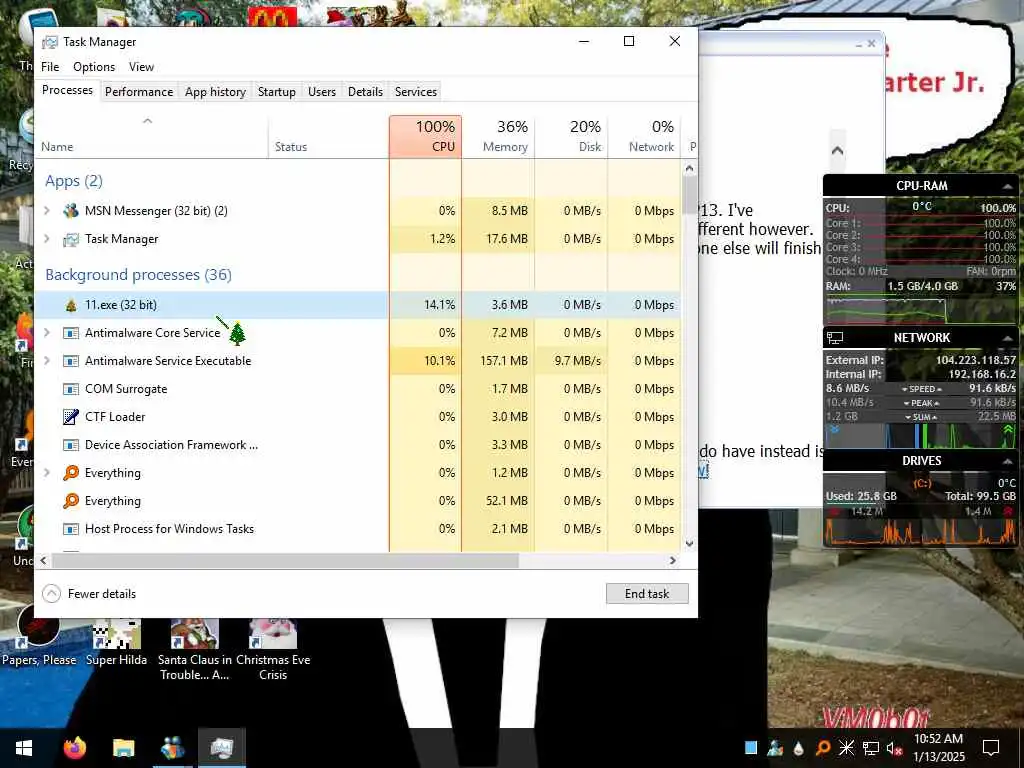
Task: Expand the Task Manager process group
Action: coord(47,239)
